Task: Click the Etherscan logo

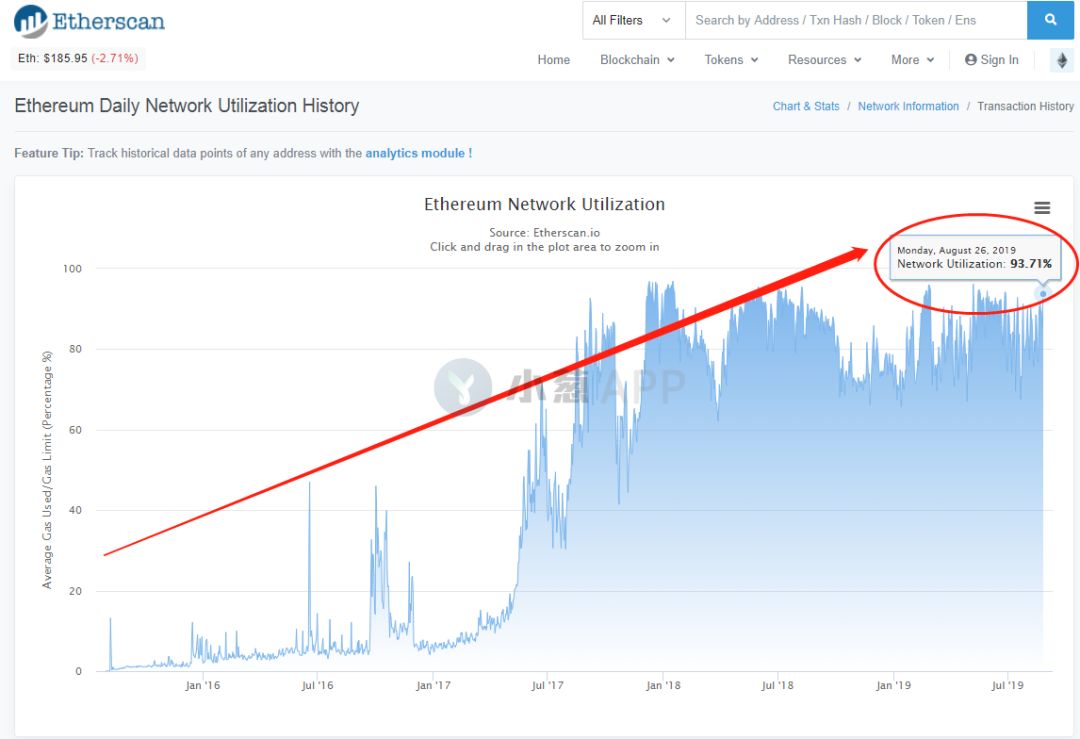Action: 90,21
